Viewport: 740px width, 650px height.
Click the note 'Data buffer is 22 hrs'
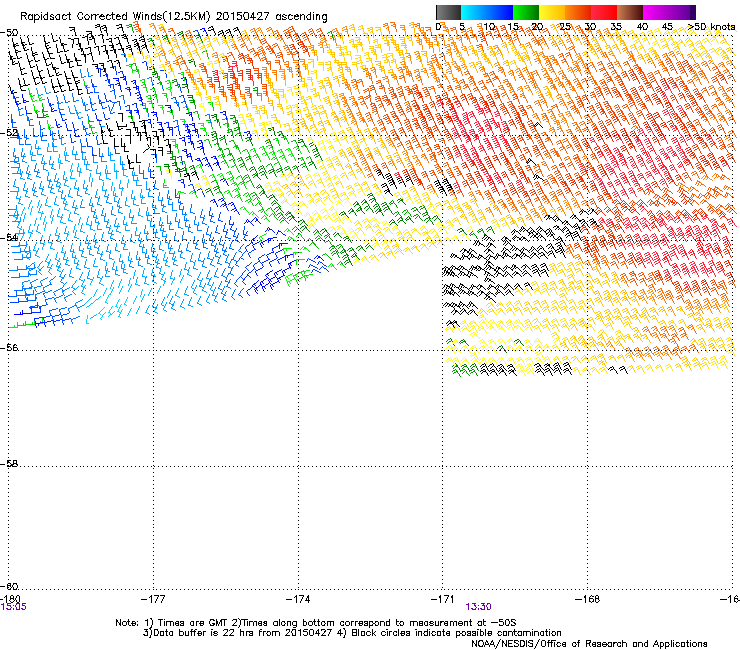click(x=202, y=633)
